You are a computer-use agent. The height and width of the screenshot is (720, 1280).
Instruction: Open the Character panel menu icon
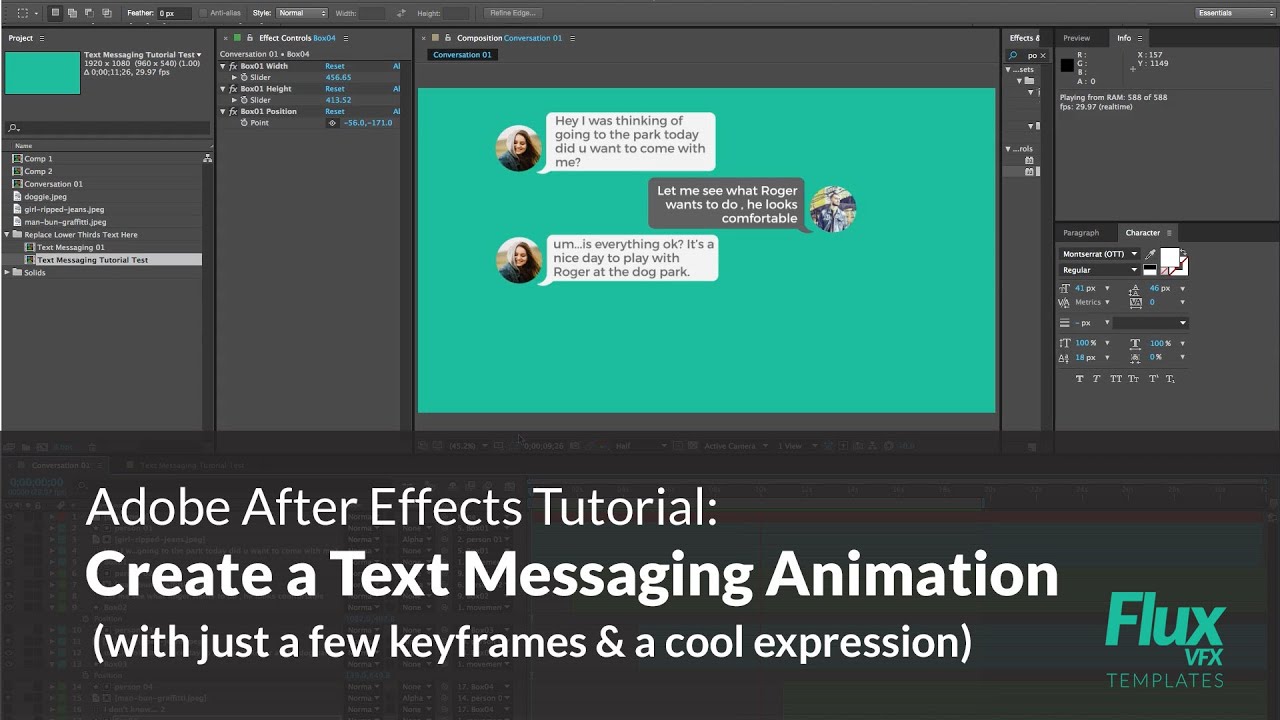pos(1169,233)
